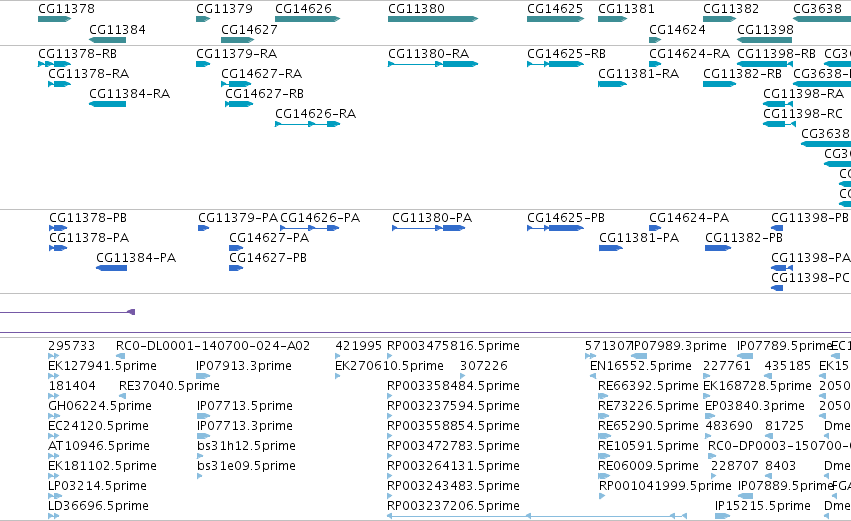The height and width of the screenshot is (521, 851).
Task: Select the CG11398 gene label
Action: 765,29
